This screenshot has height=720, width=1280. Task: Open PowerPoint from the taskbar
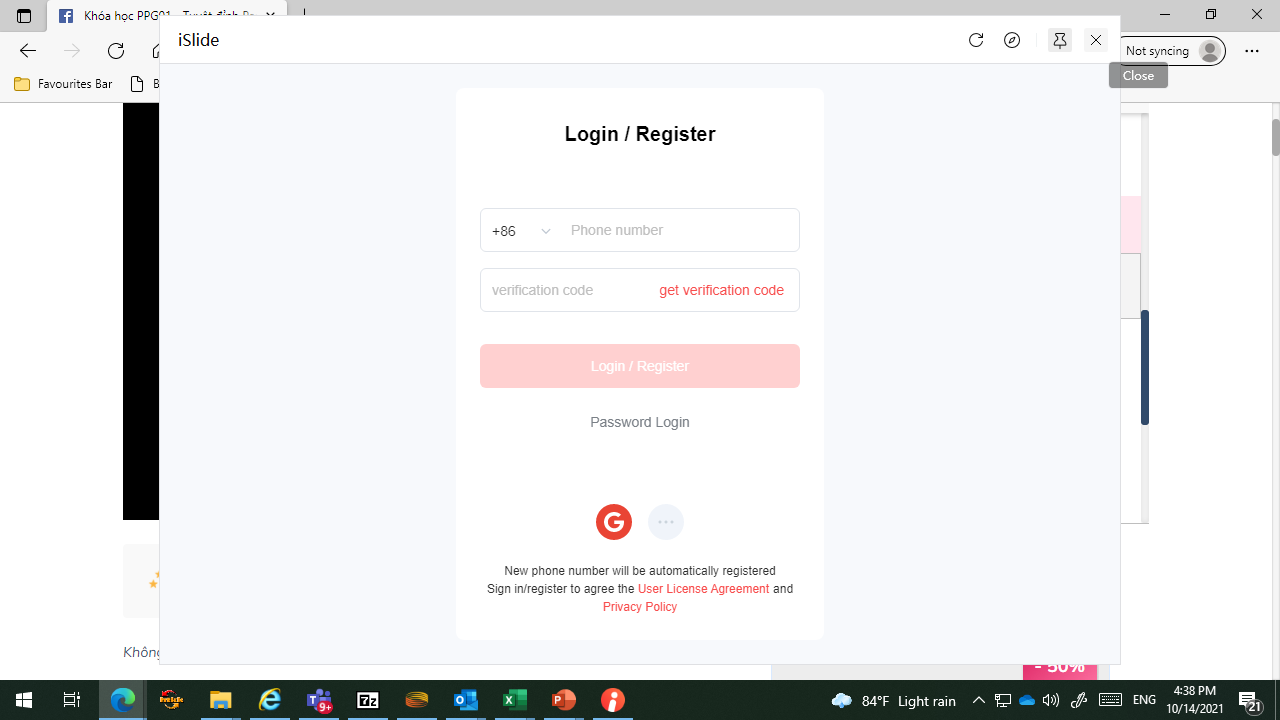click(564, 700)
